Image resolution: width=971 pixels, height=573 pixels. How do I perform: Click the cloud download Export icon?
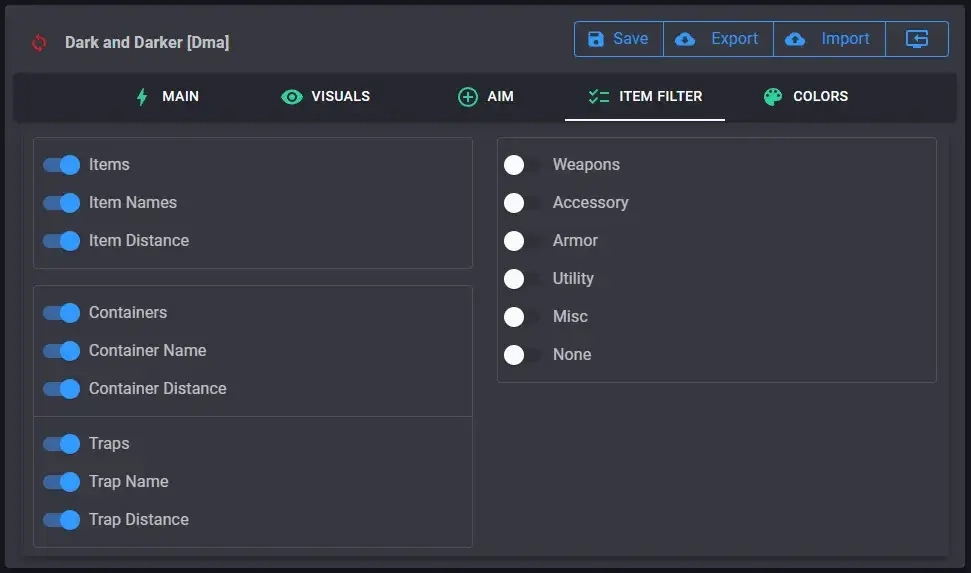point(685,39)
